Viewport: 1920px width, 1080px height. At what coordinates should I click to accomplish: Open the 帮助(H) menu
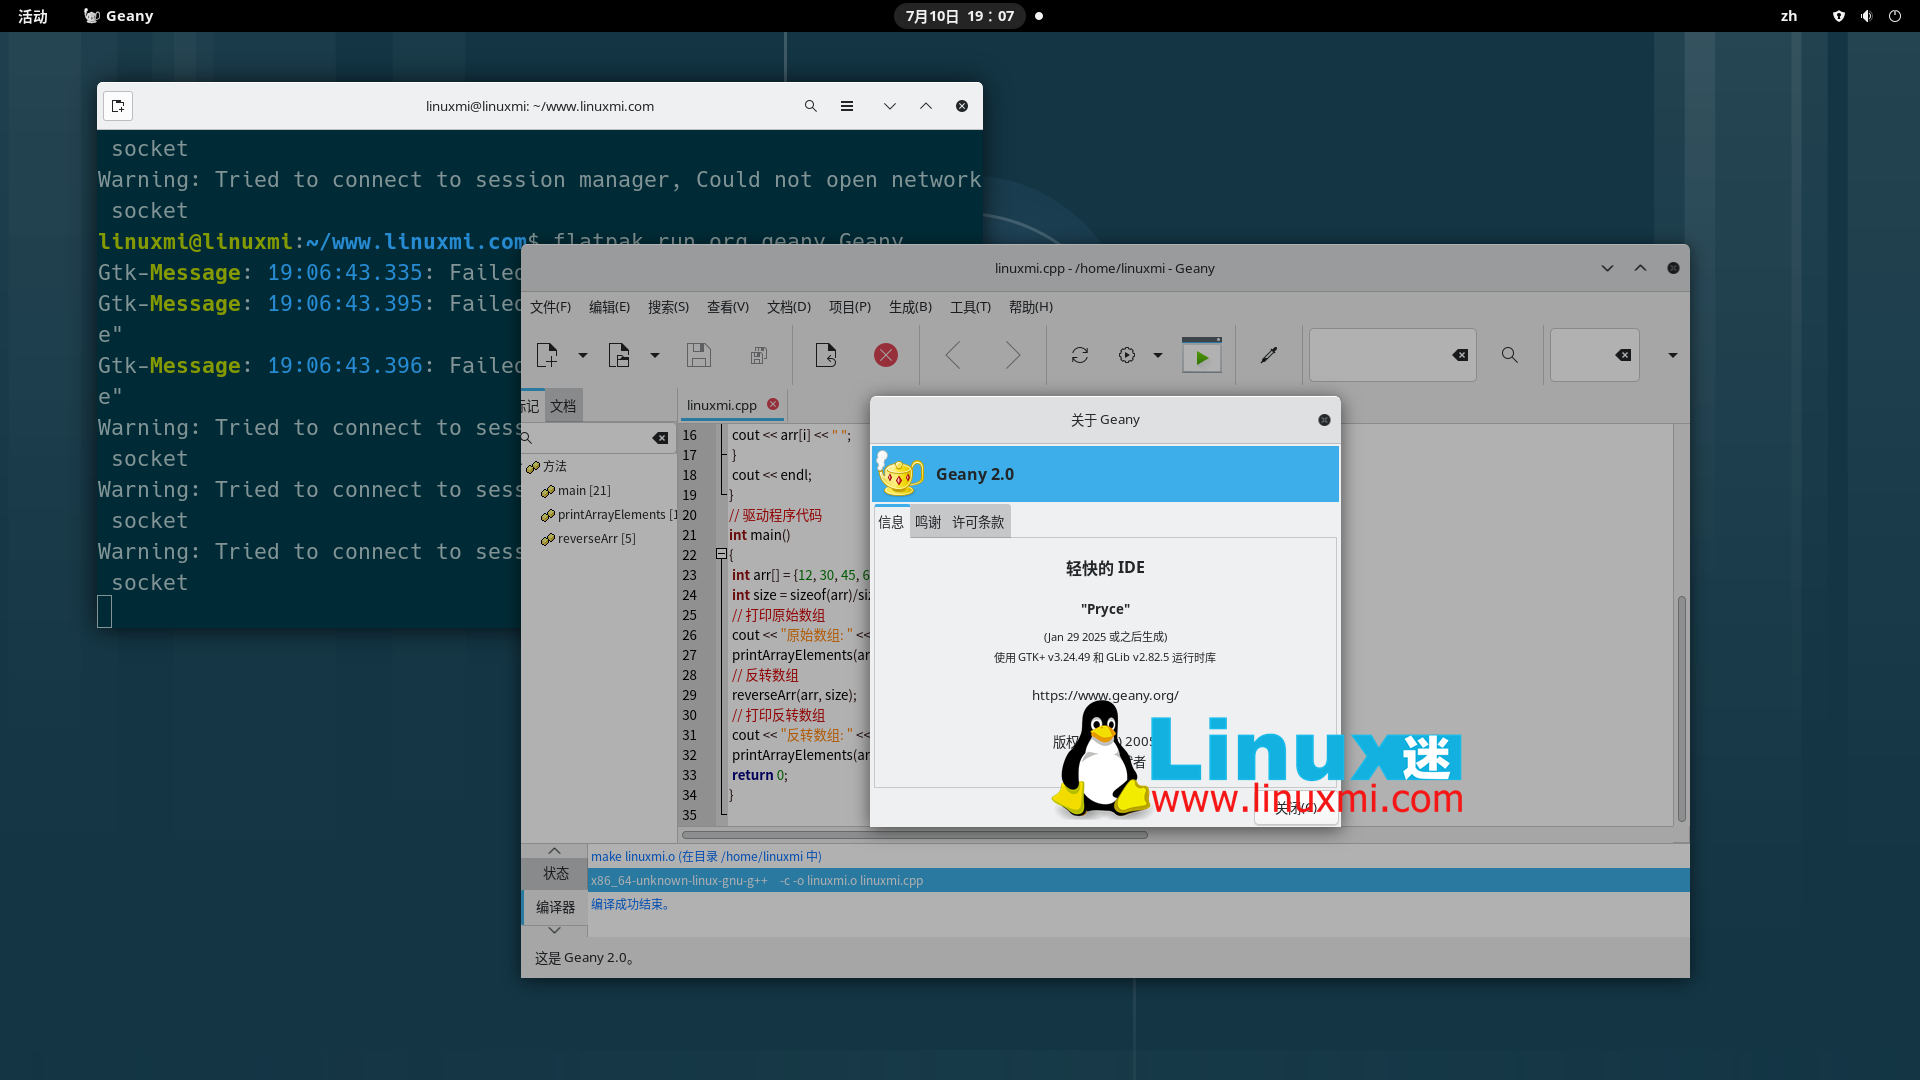coord(1031,307)
